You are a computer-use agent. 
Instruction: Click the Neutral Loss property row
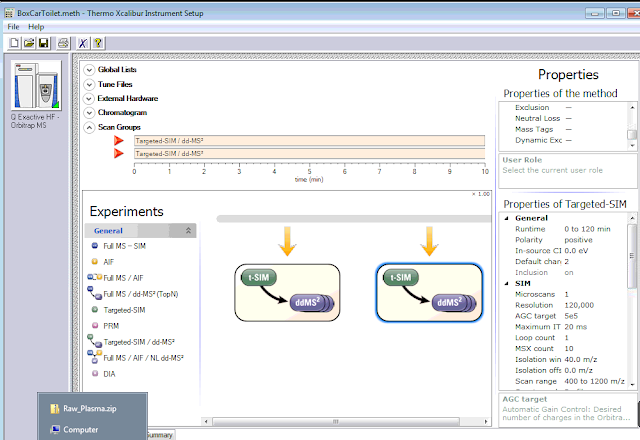563,118
